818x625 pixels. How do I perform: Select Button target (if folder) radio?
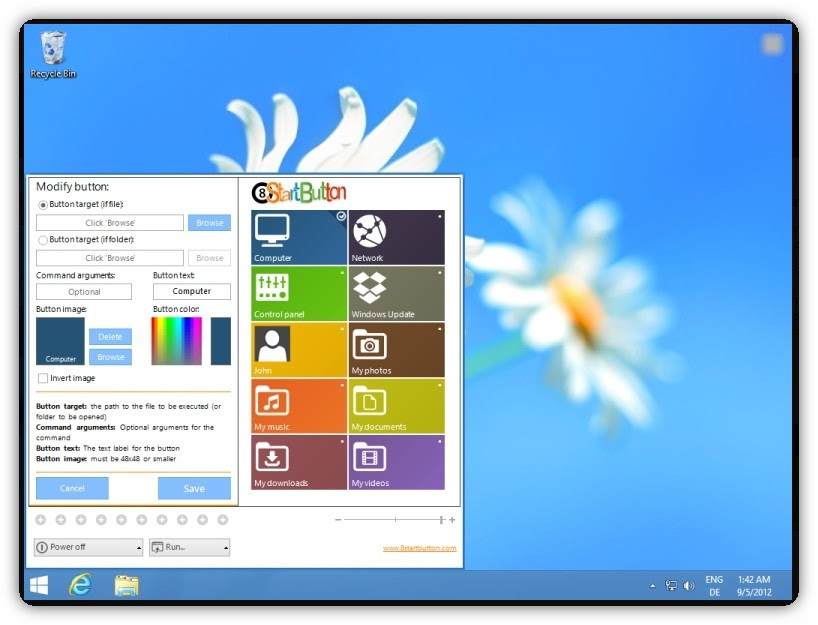click(43, 240)
